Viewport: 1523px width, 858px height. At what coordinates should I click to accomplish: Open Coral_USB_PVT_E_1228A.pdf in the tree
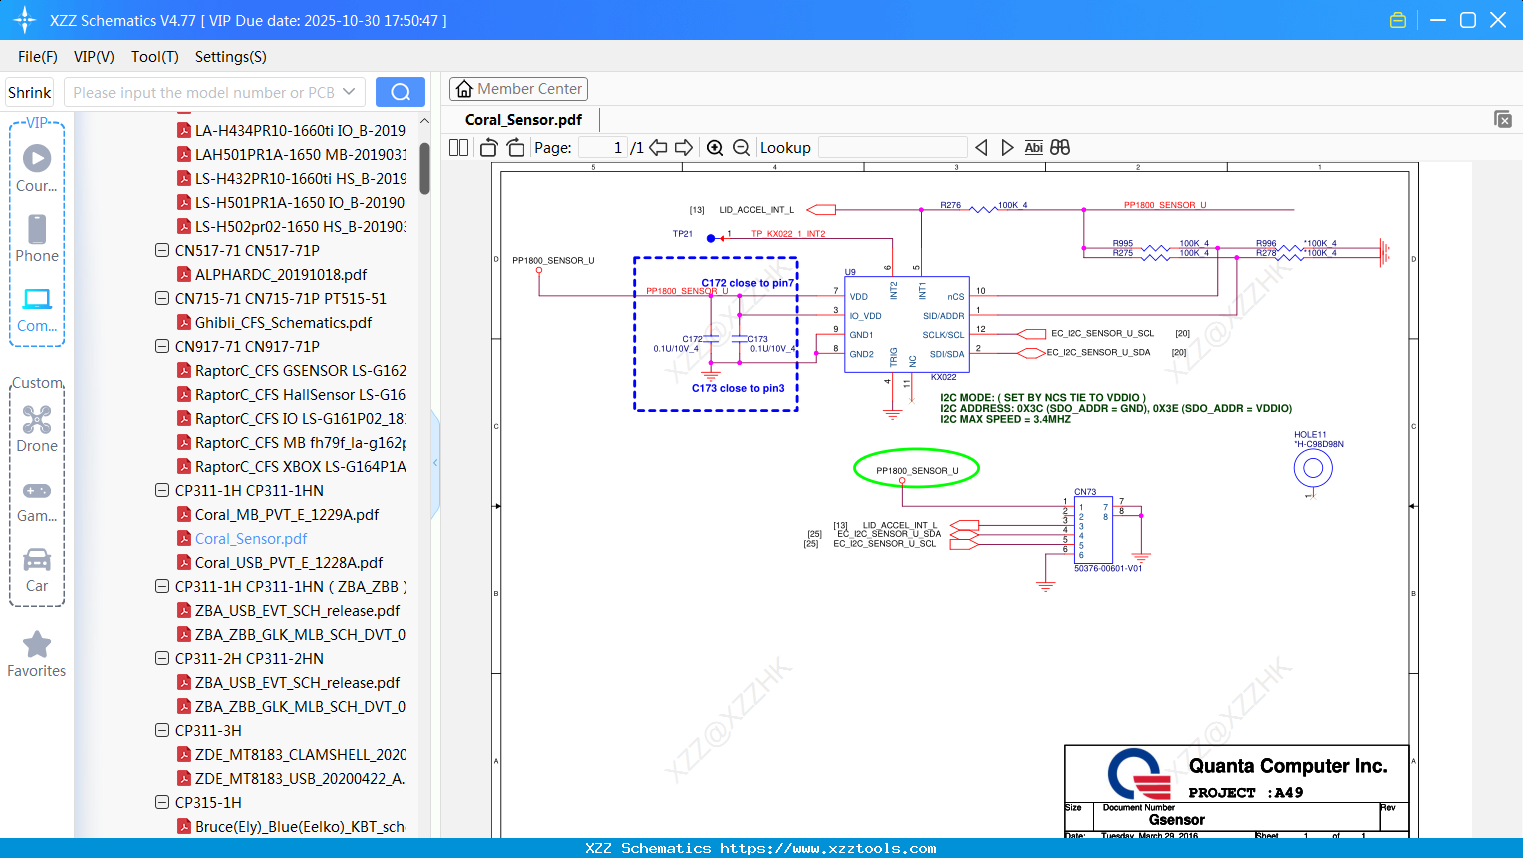pos(289,562)
